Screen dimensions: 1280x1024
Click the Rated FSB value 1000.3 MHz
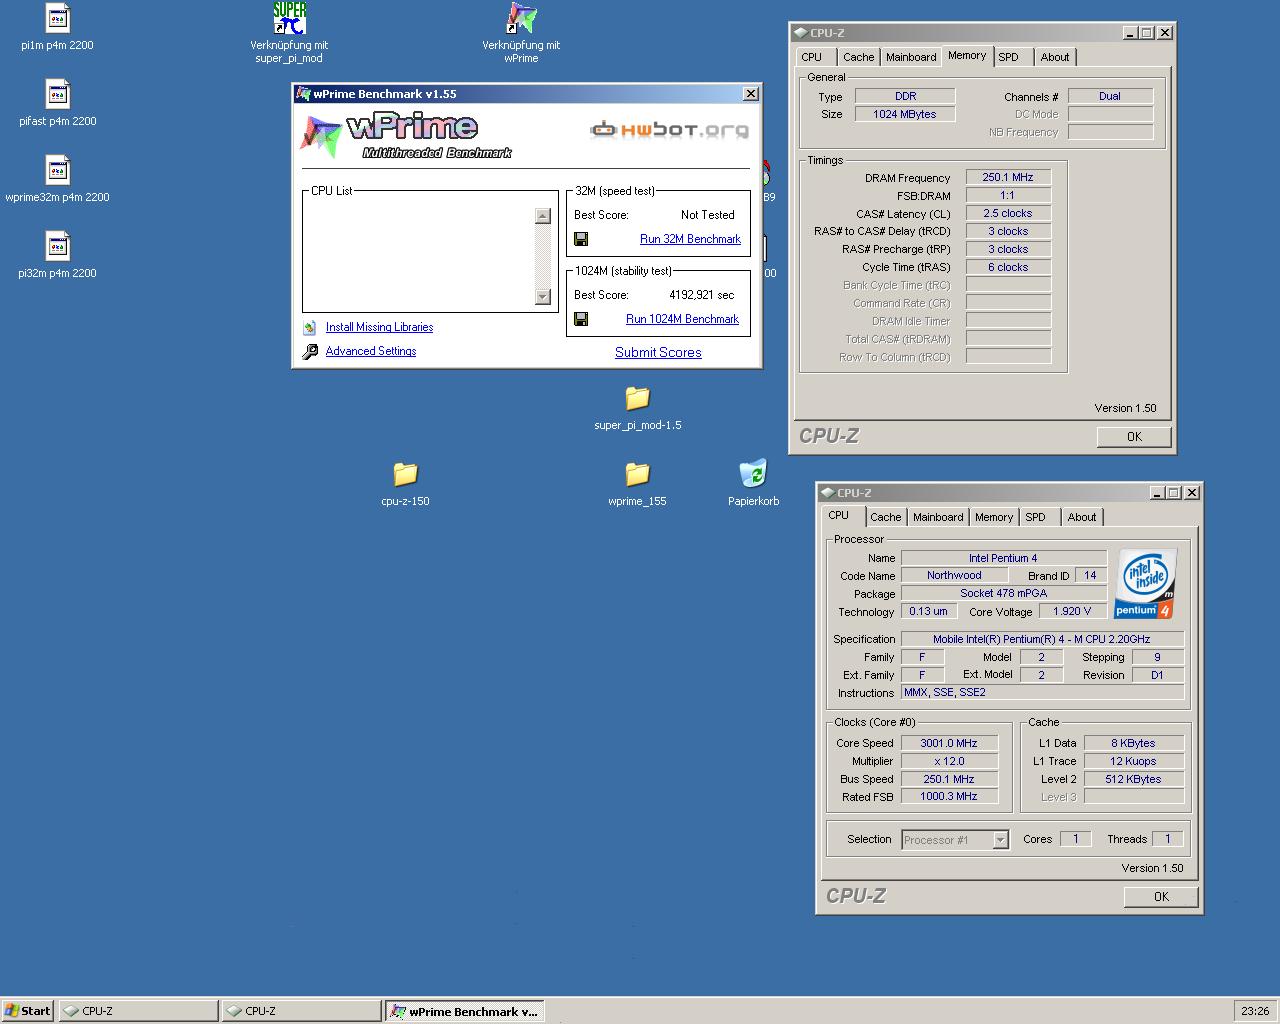click(949, 797)
